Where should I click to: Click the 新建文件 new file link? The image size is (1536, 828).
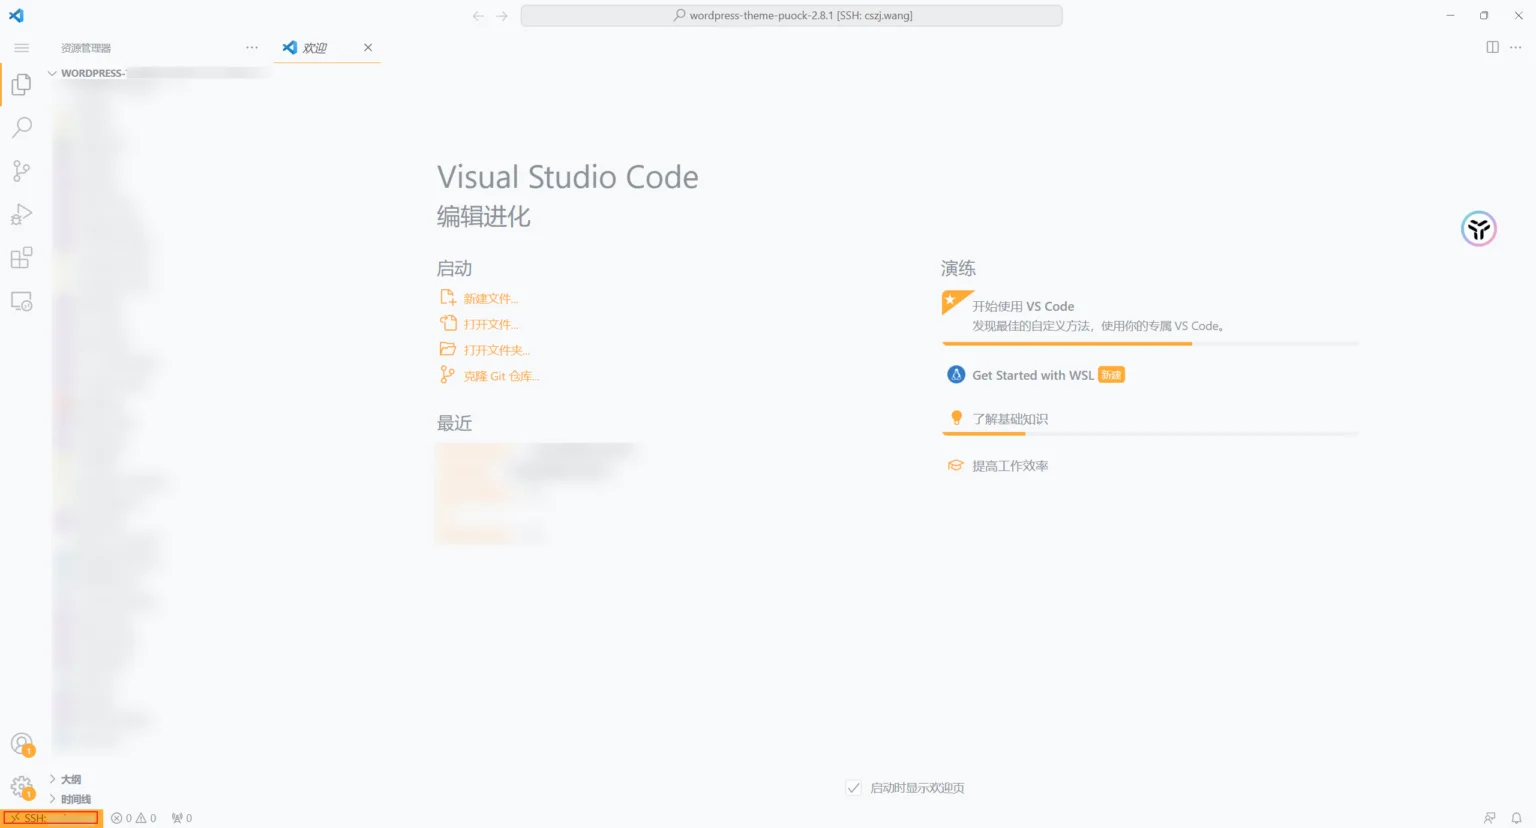pyautogui.click(x=490, y=298)
